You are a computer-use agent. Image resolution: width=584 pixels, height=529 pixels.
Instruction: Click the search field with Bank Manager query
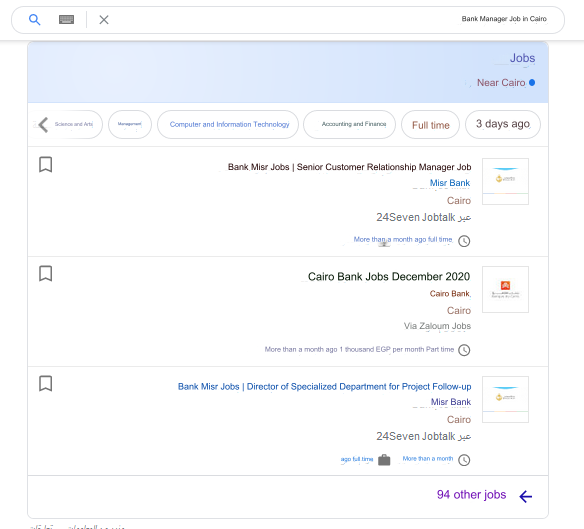(288, 20)
